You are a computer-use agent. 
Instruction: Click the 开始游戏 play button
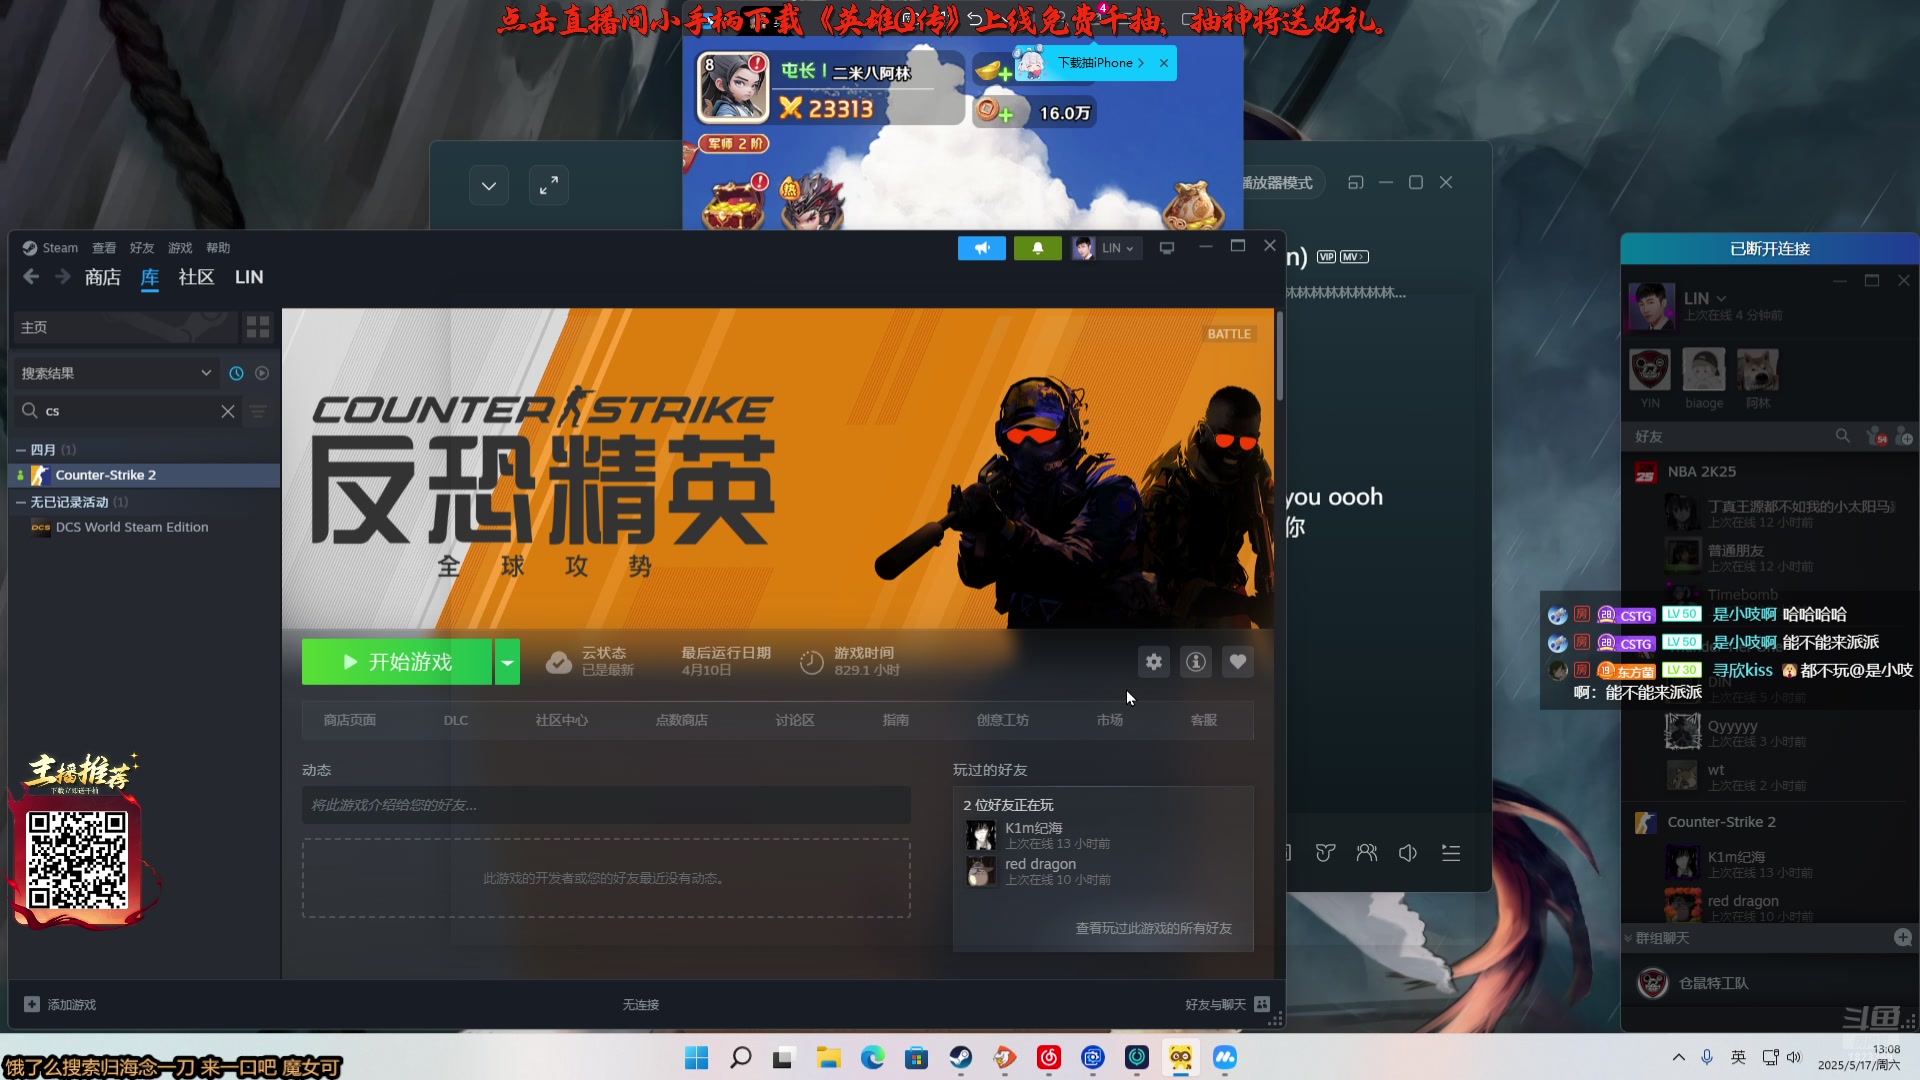[x=397, y=662]
